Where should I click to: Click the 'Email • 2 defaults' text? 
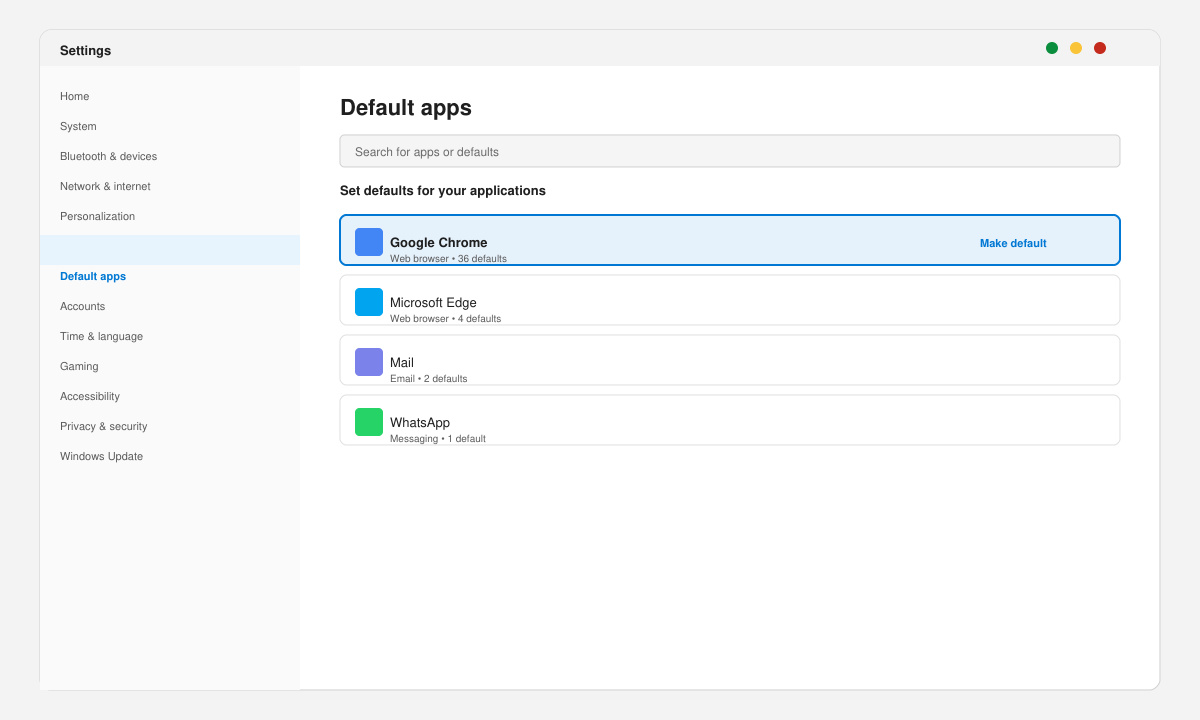pos(428,379)
